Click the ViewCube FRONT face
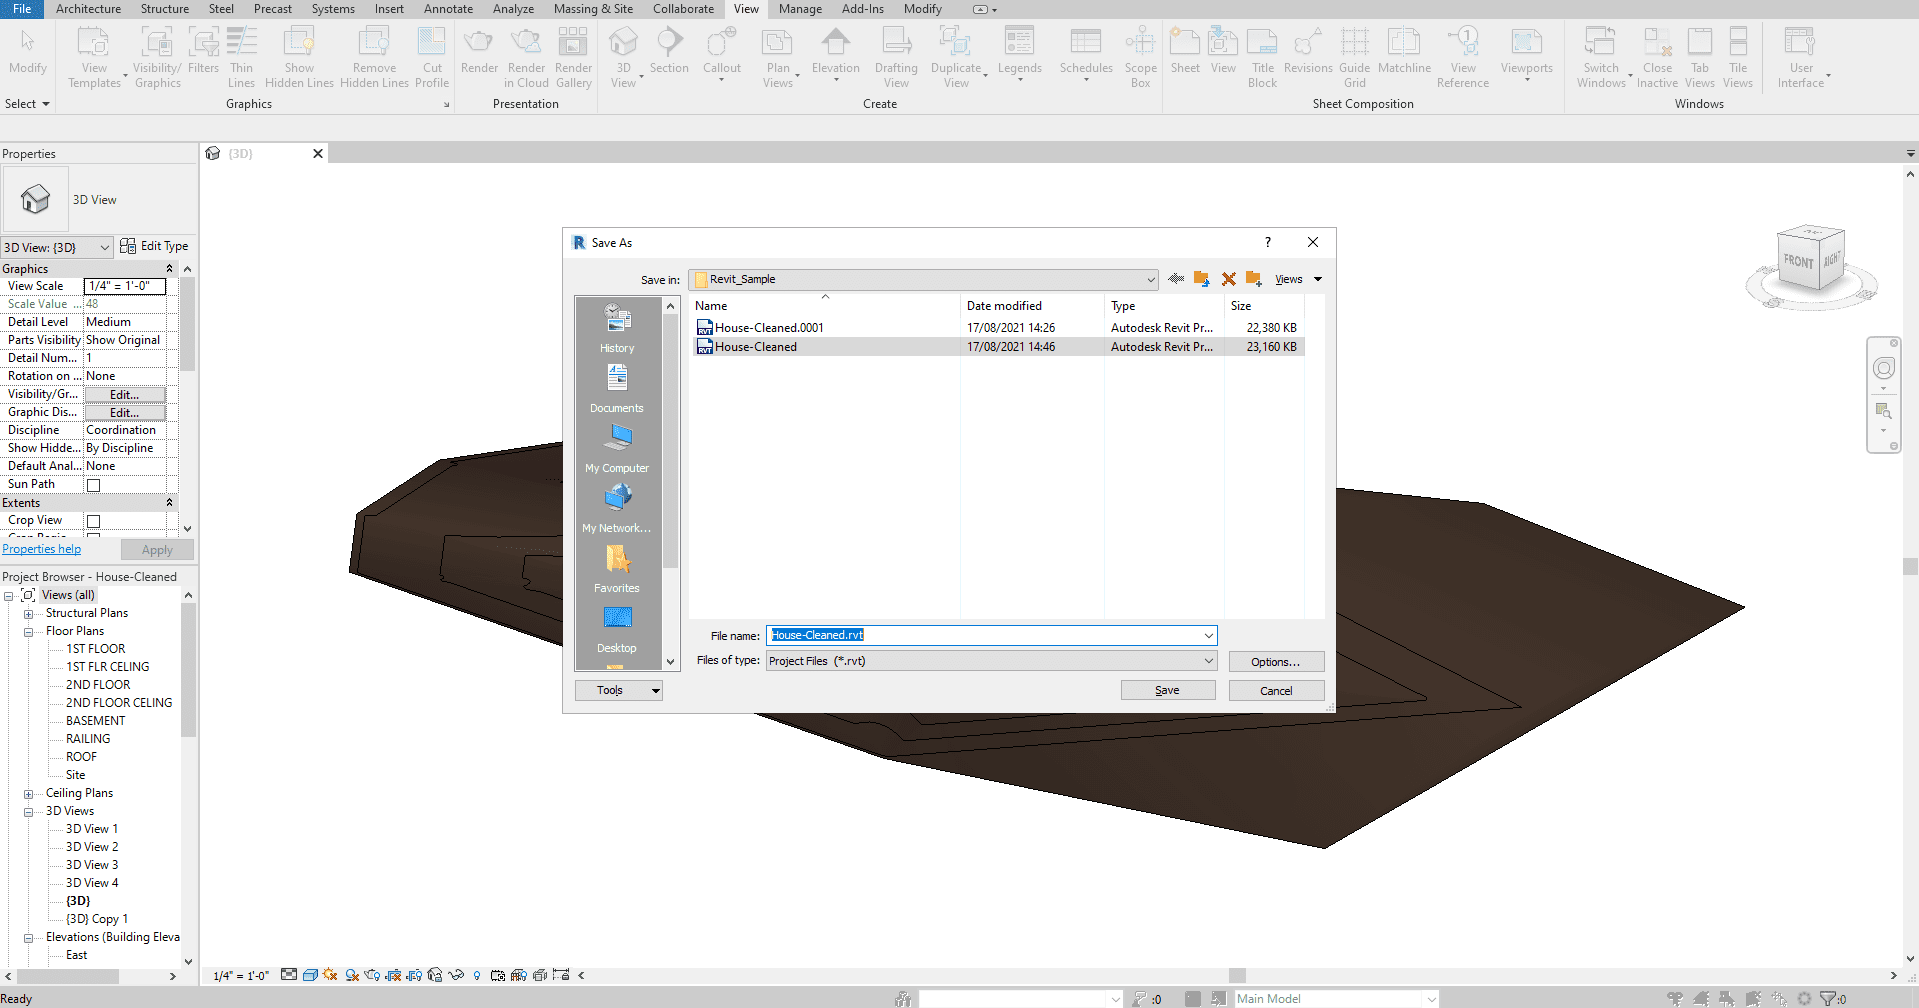1919x1008 pixels. (1798, 261)
